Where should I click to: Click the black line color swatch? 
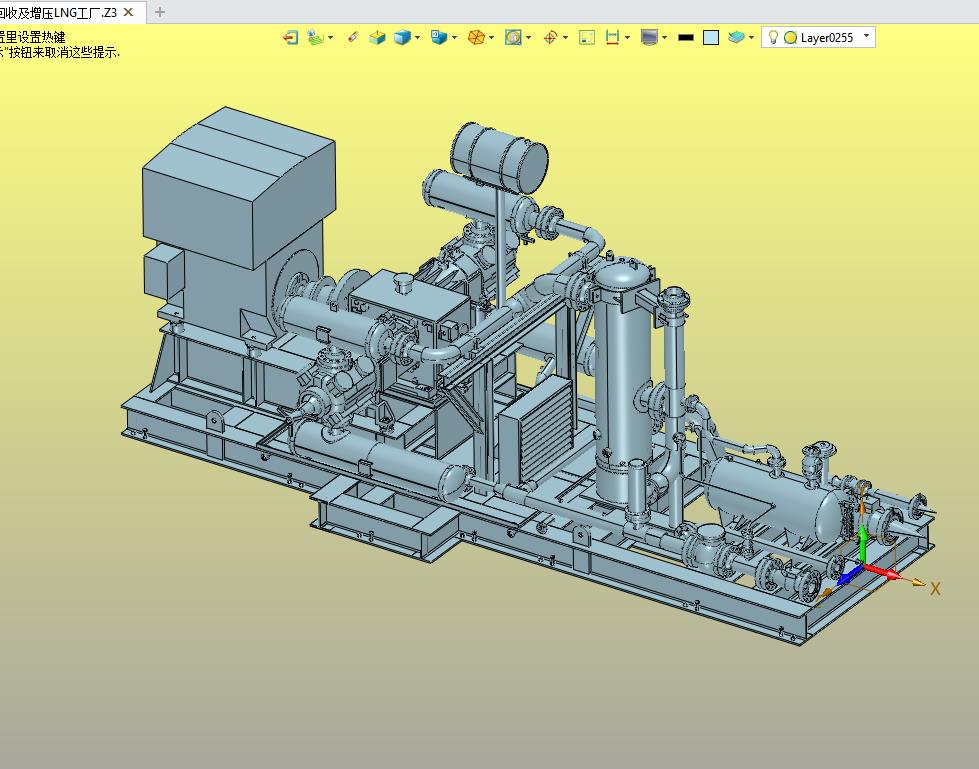[x=686, y=37]
